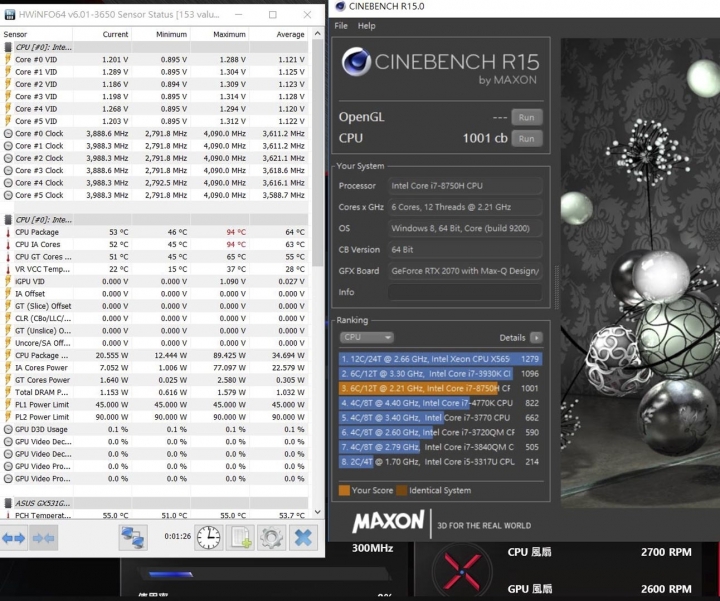720x601 pixels.
Task: Open the Cinebench File menu
Action: pos(341,26)
